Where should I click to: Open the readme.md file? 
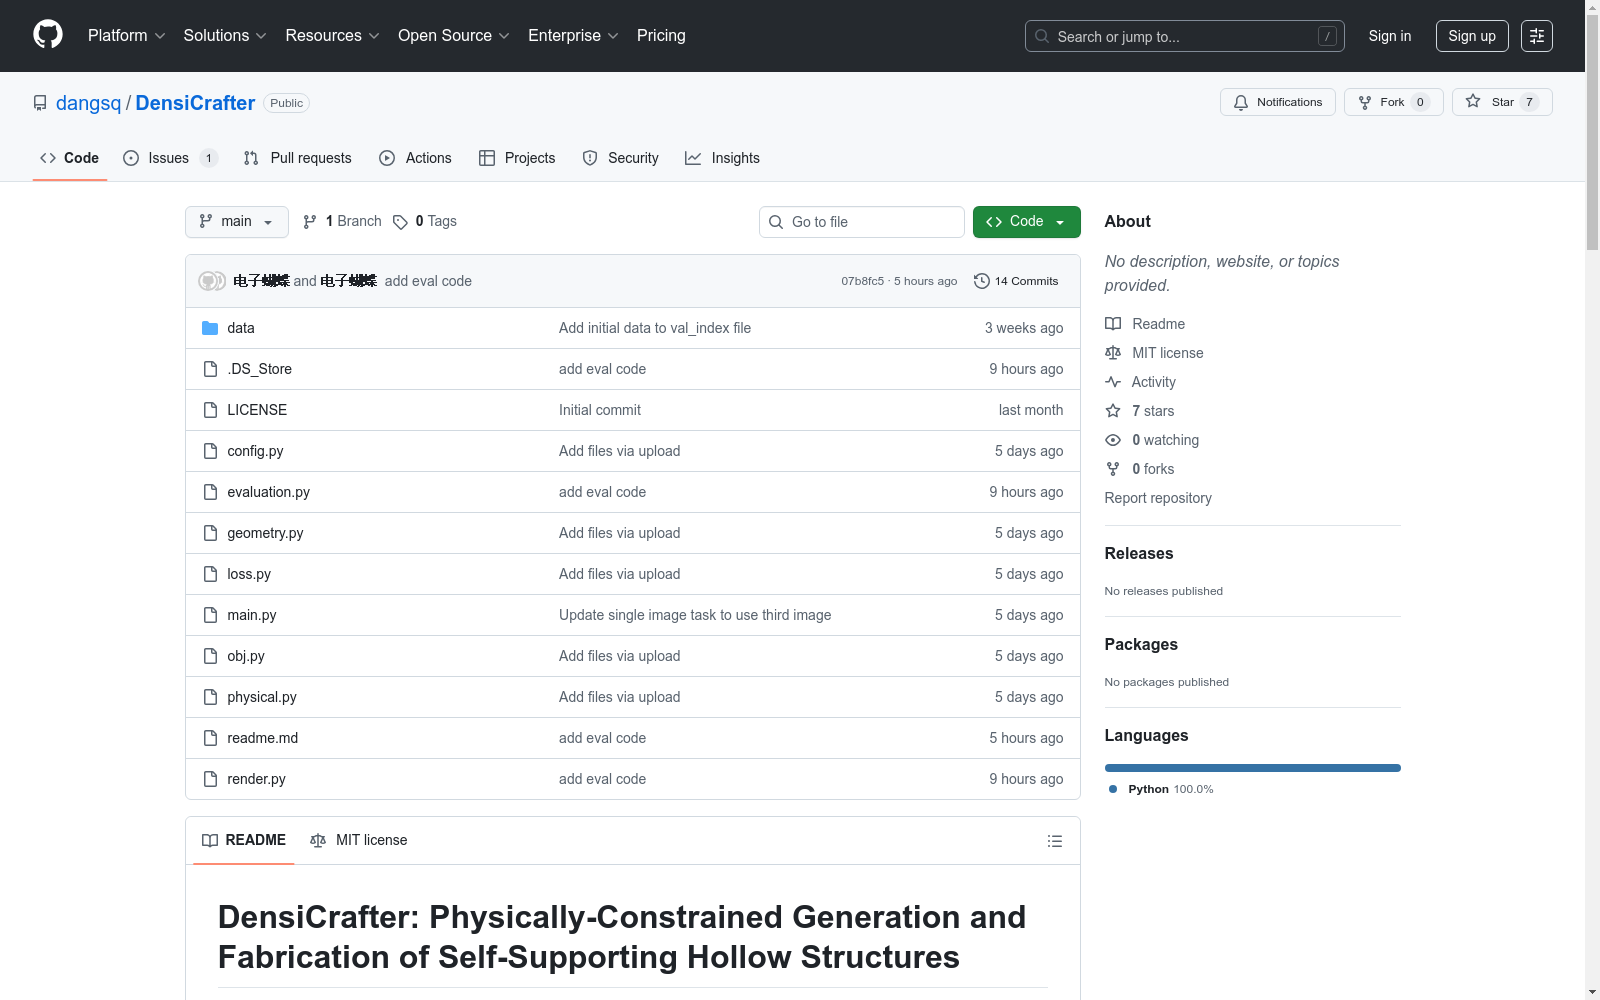262,738
